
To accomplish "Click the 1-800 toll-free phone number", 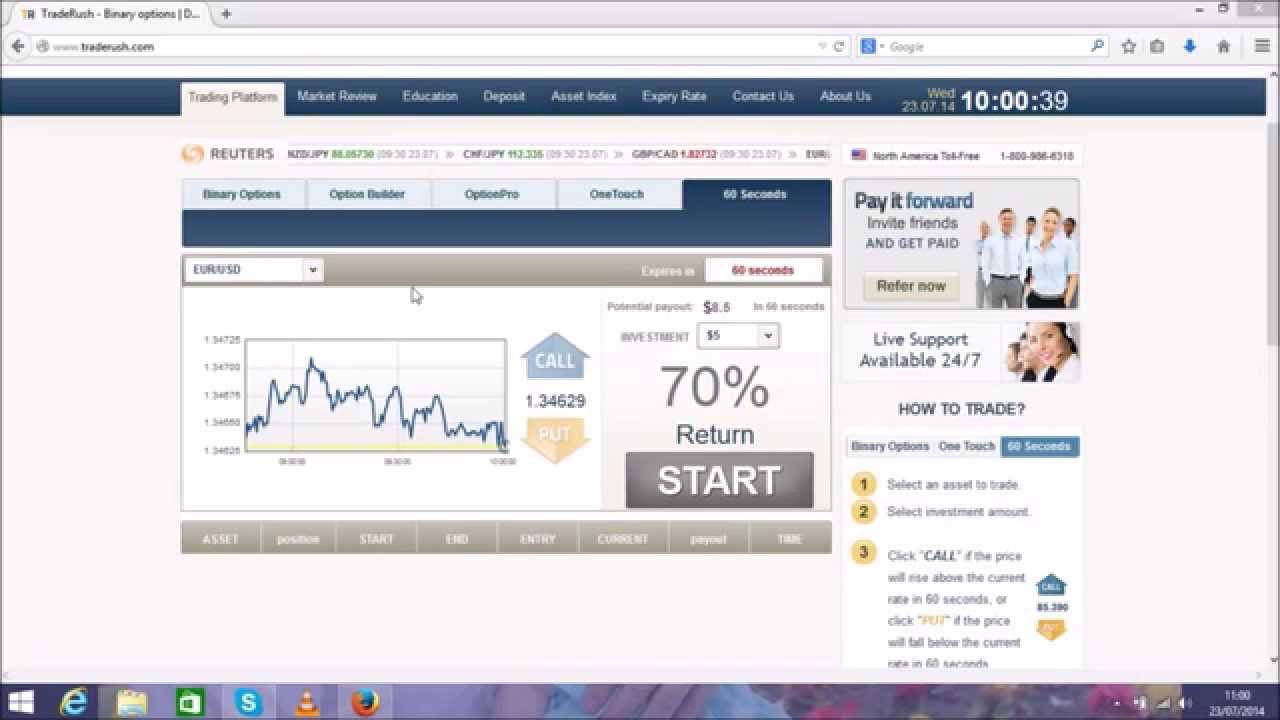I will click(1037, 156).
